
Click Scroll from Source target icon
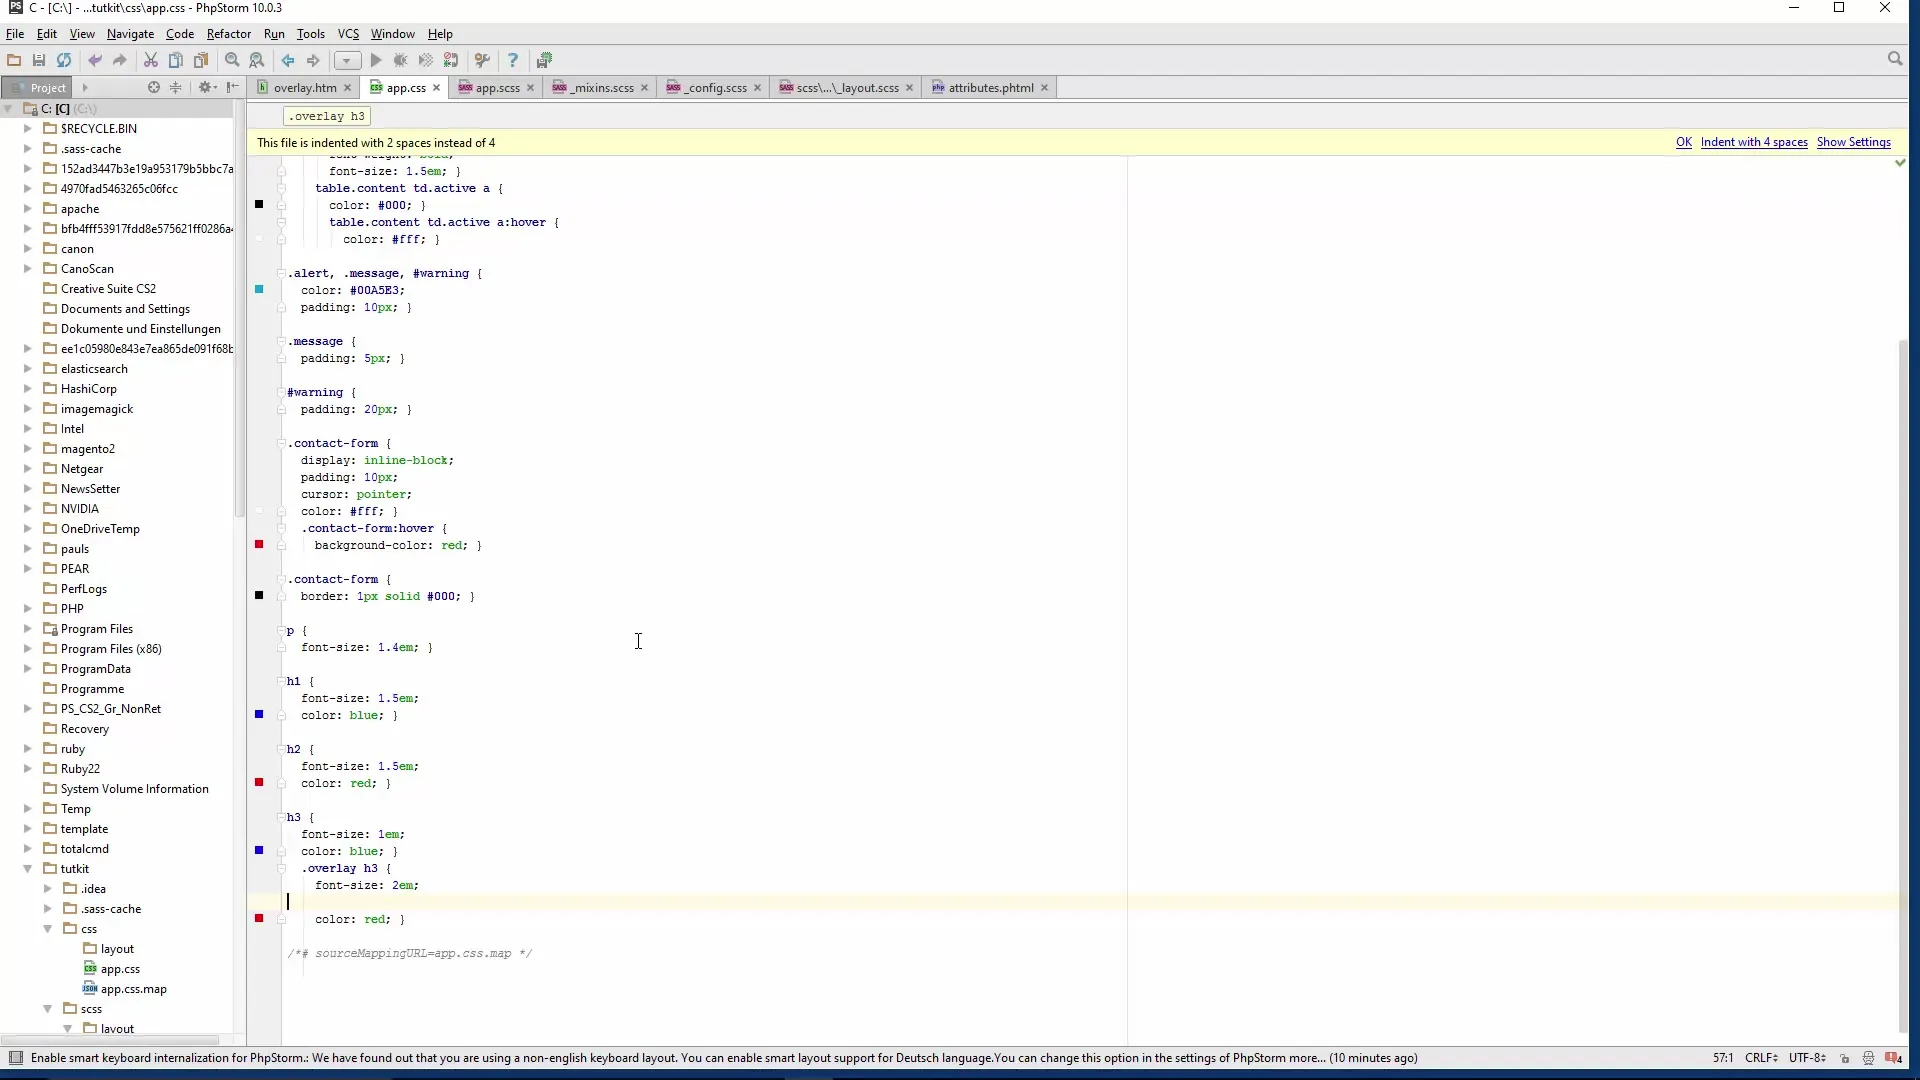tap(154, 87)
